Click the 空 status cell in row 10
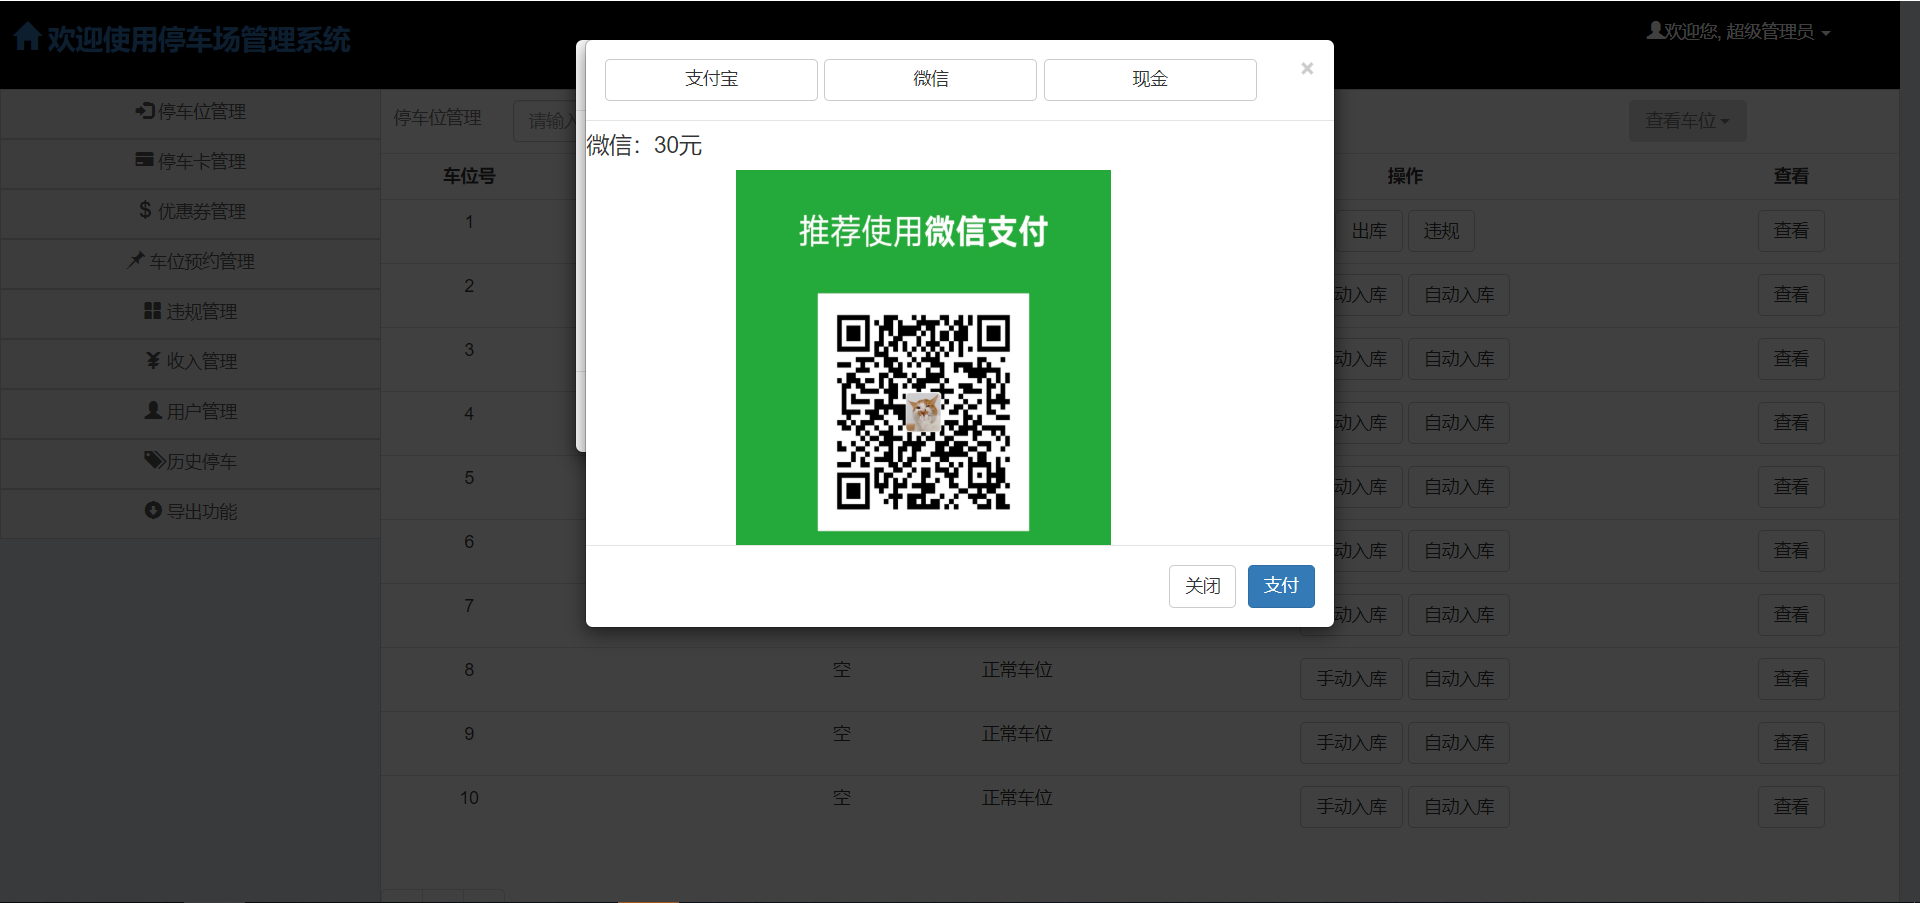 click(842, 798)
